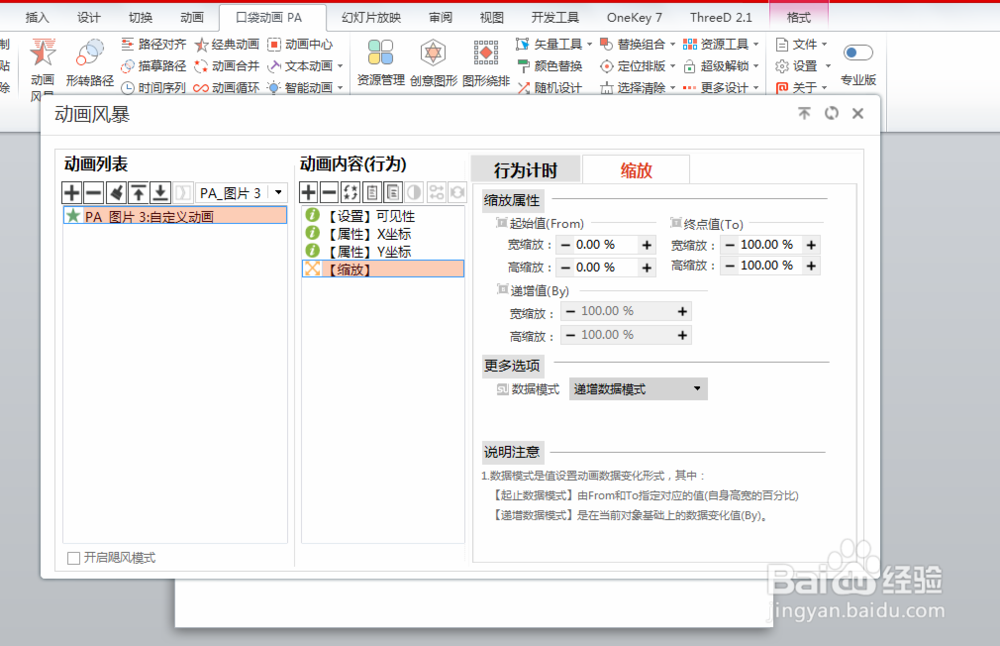Remove selected behavior using minus icon in 动画内容

(x=328, y=192)
